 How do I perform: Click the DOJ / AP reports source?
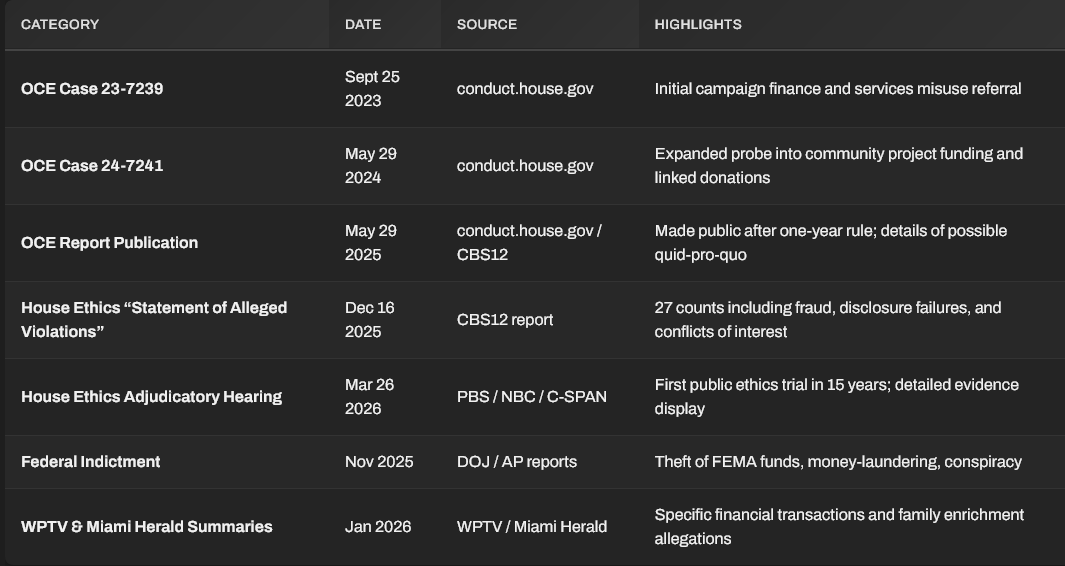[517, 462]
